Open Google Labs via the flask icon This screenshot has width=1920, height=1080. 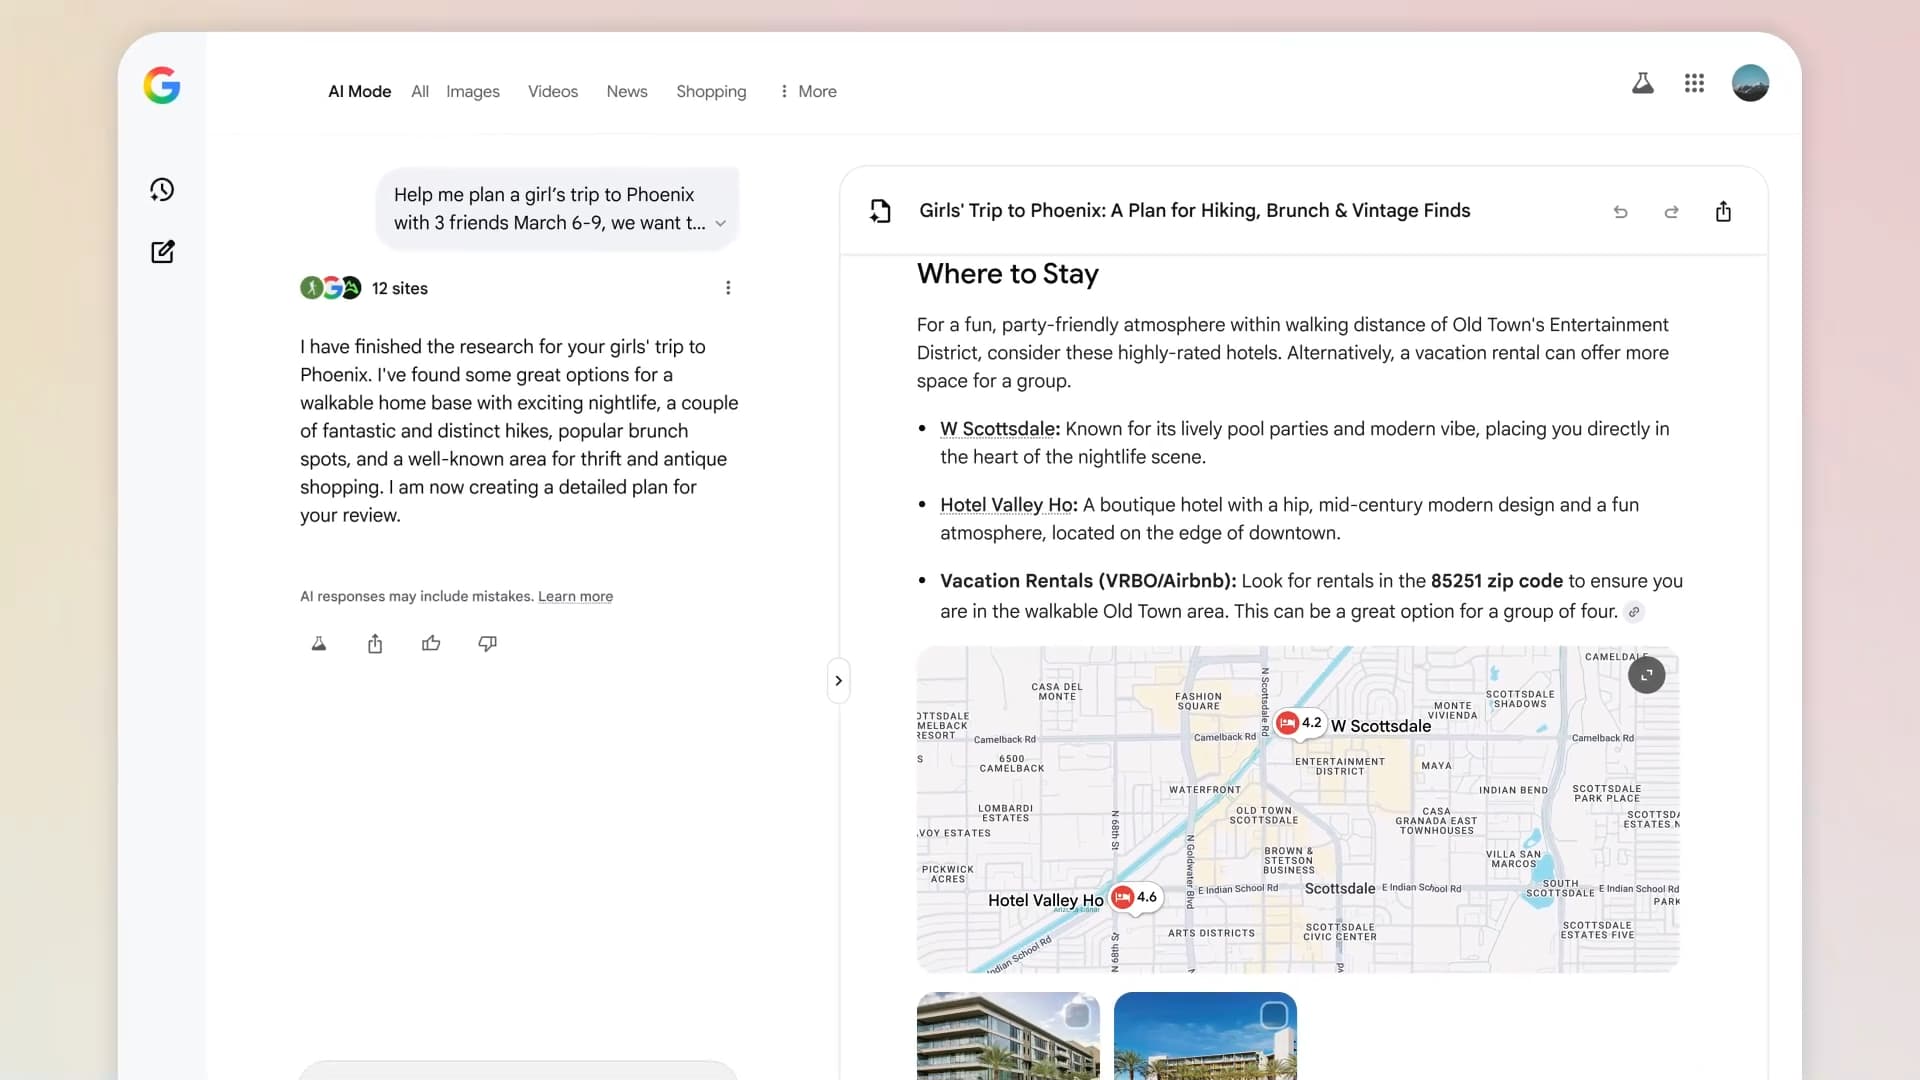[1643, 83]
